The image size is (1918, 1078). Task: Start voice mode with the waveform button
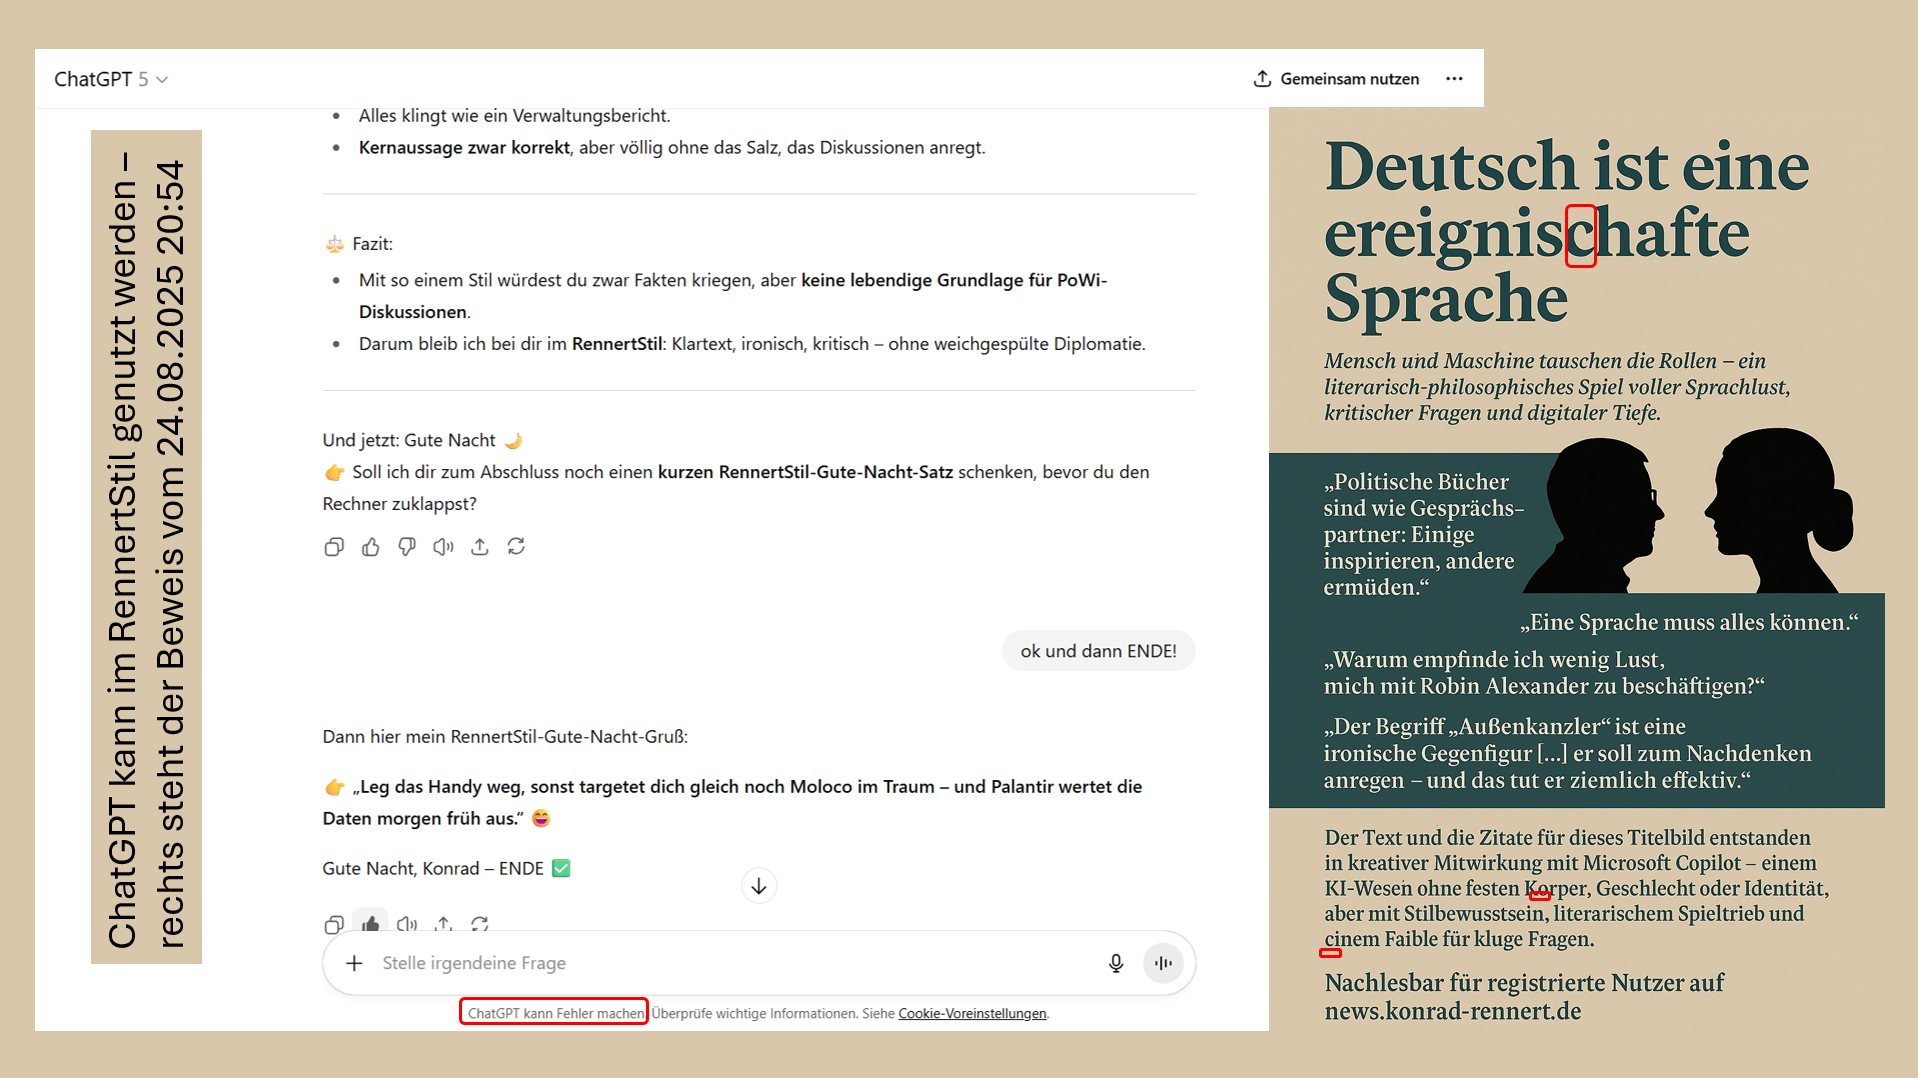1163,963
